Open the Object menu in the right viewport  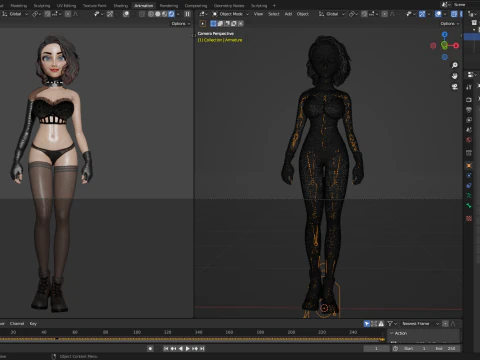pyautogui.click(x=303, y=14)
